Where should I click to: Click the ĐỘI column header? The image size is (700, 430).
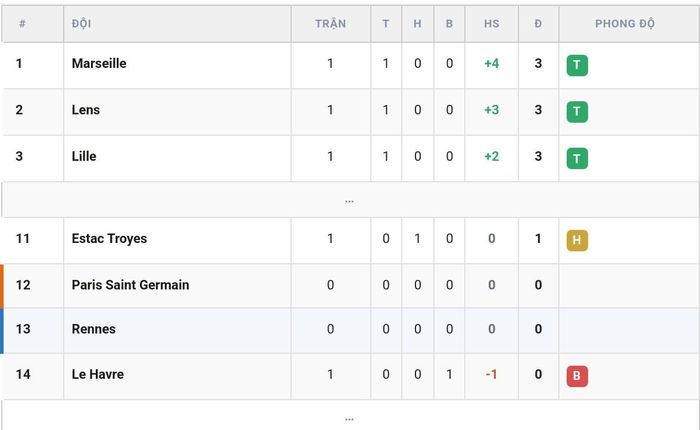(82, 23)
